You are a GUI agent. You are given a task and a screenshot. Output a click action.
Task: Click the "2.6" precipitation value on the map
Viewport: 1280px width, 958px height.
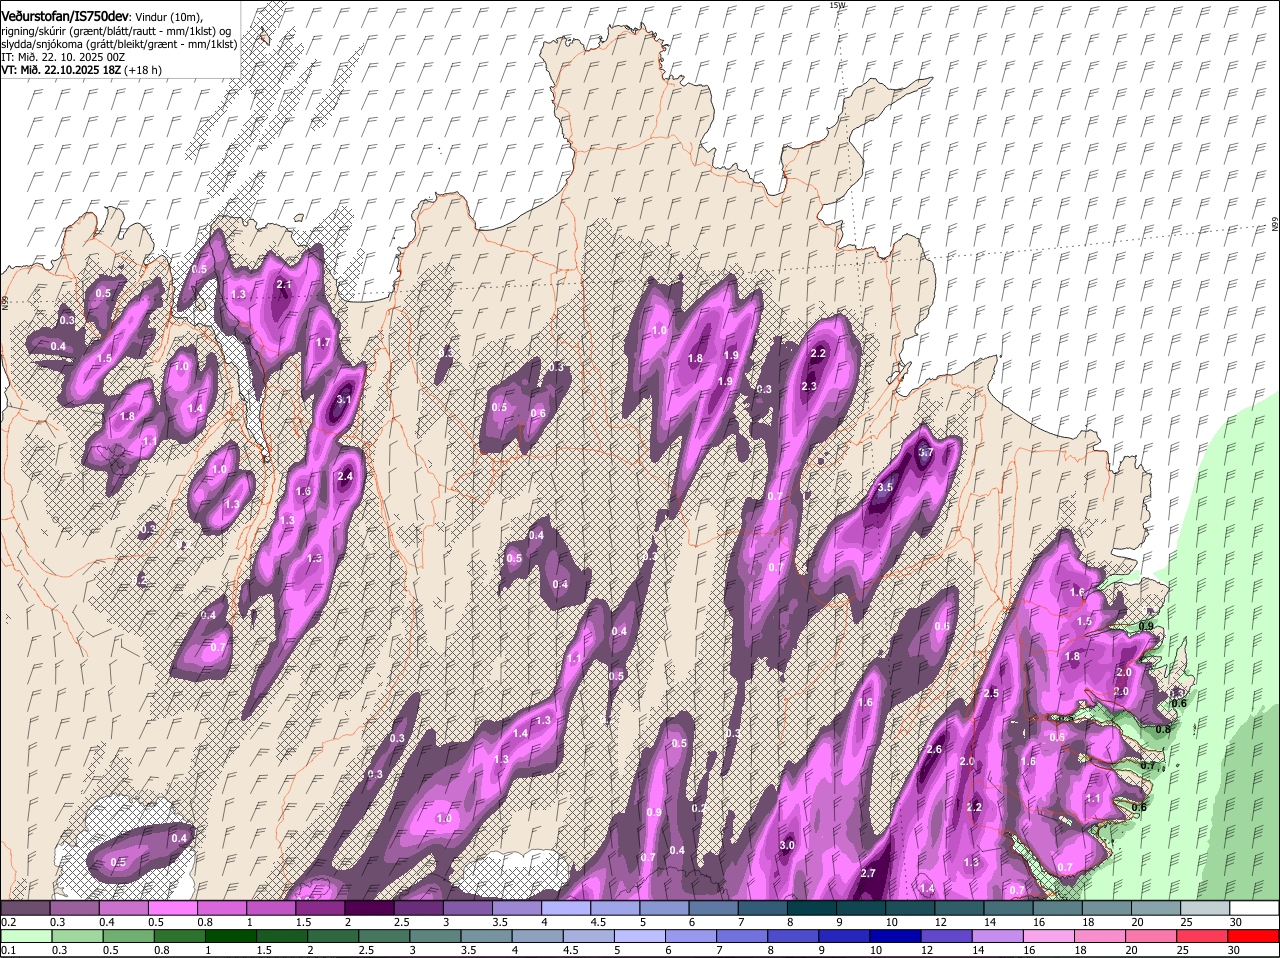click(935, 750)
